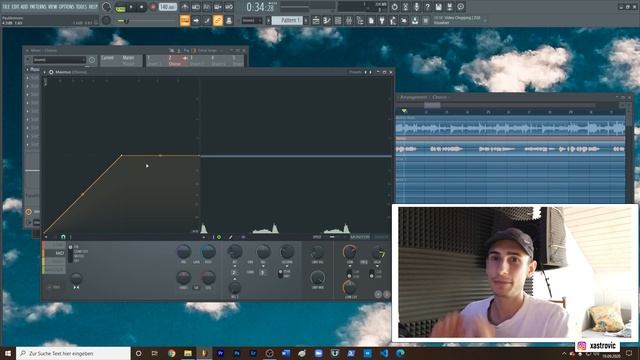This screenshot has width=640, height=360.
Task: Open the Channel rack view icon
Action: click(x=338, y=20)
